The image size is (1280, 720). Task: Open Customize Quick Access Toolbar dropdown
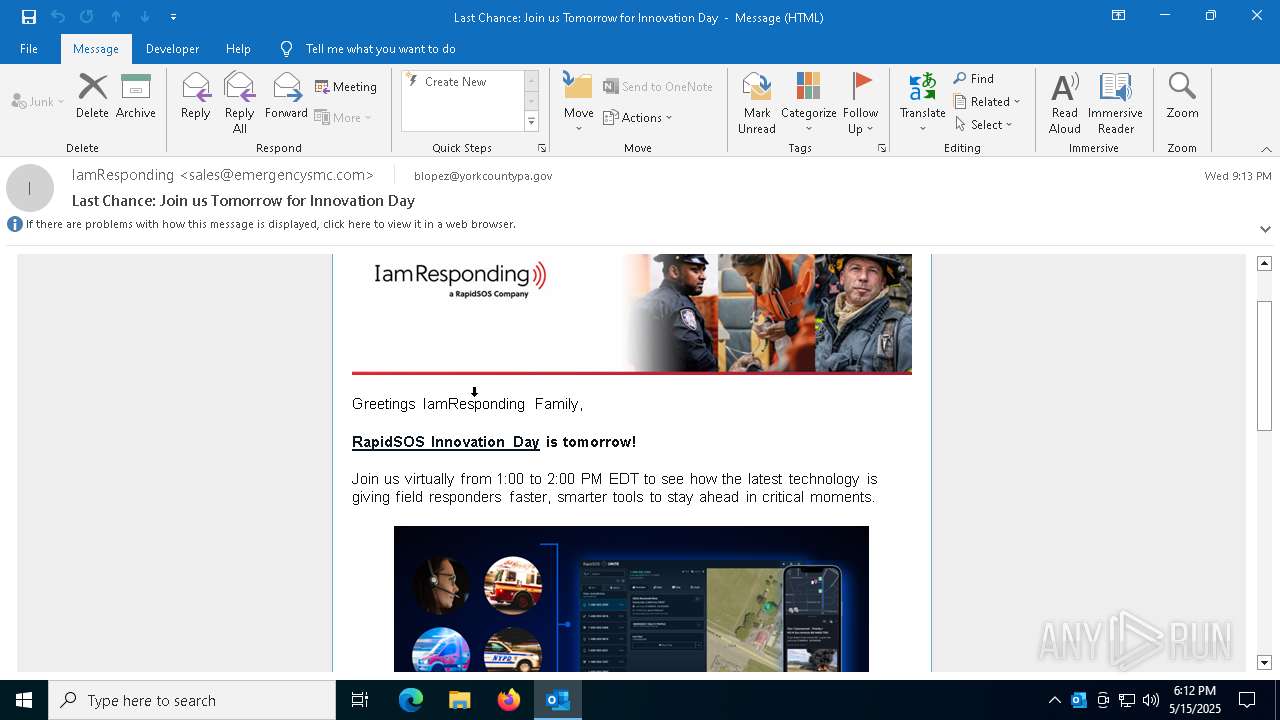(174, 17)
